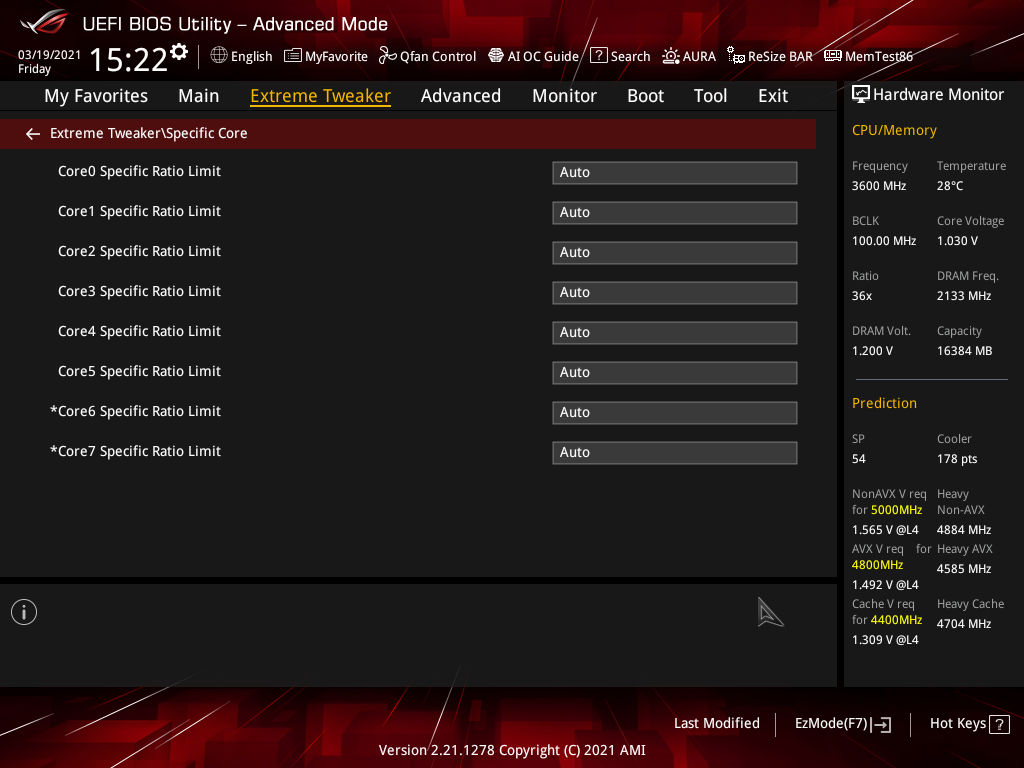Click the globe language icon

click(x=219, y=56)
